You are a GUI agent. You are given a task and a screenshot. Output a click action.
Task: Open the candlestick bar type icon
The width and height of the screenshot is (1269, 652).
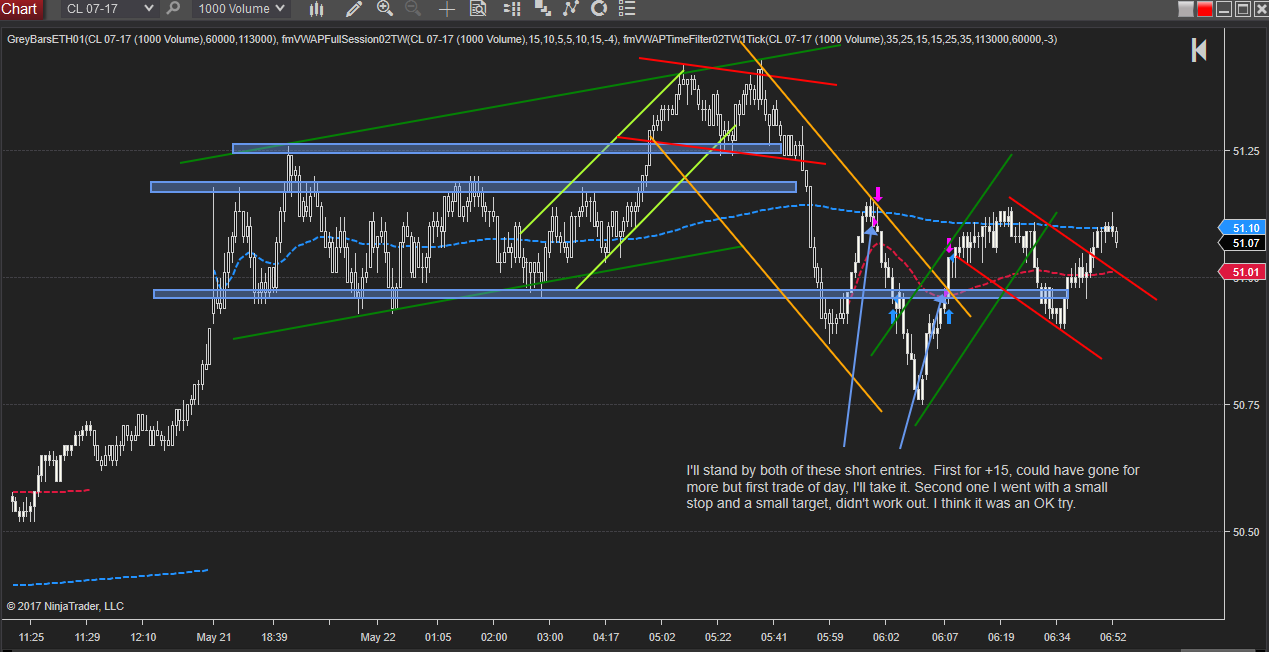(317, 9)
